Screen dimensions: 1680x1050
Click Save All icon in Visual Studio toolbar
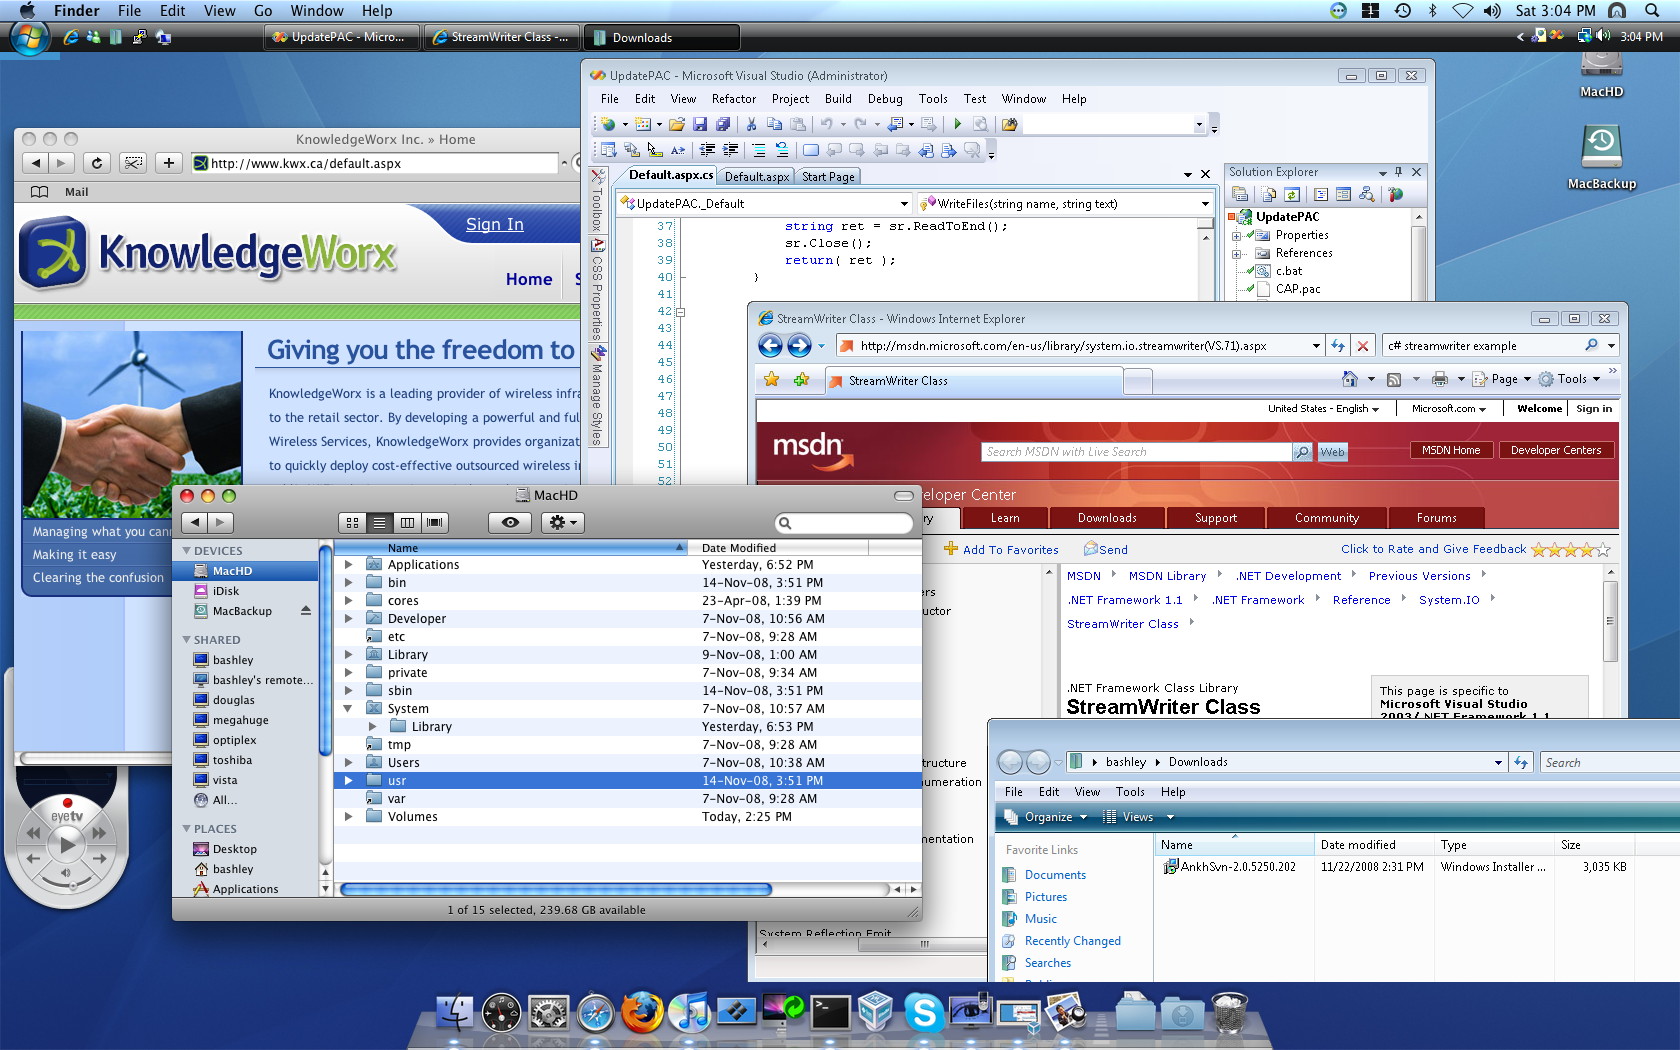pyautogui.click(x=722, y=124)
